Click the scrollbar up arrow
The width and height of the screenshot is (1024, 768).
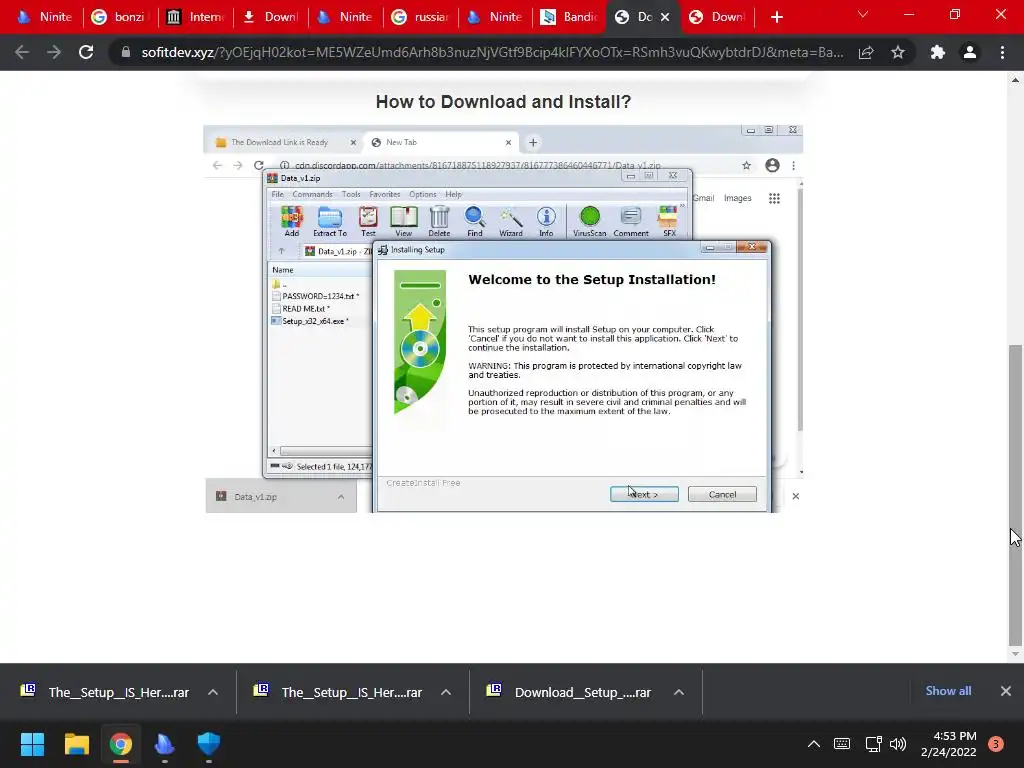tap(1015, 80)
